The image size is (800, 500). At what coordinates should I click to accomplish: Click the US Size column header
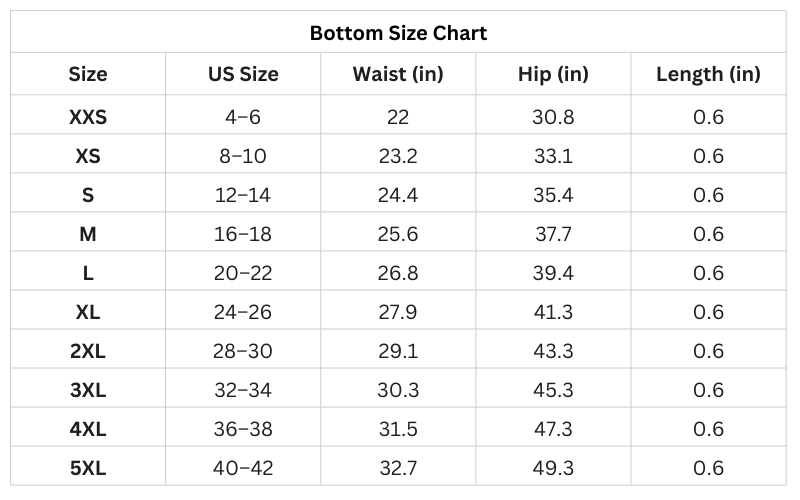(x=243, y=74)
